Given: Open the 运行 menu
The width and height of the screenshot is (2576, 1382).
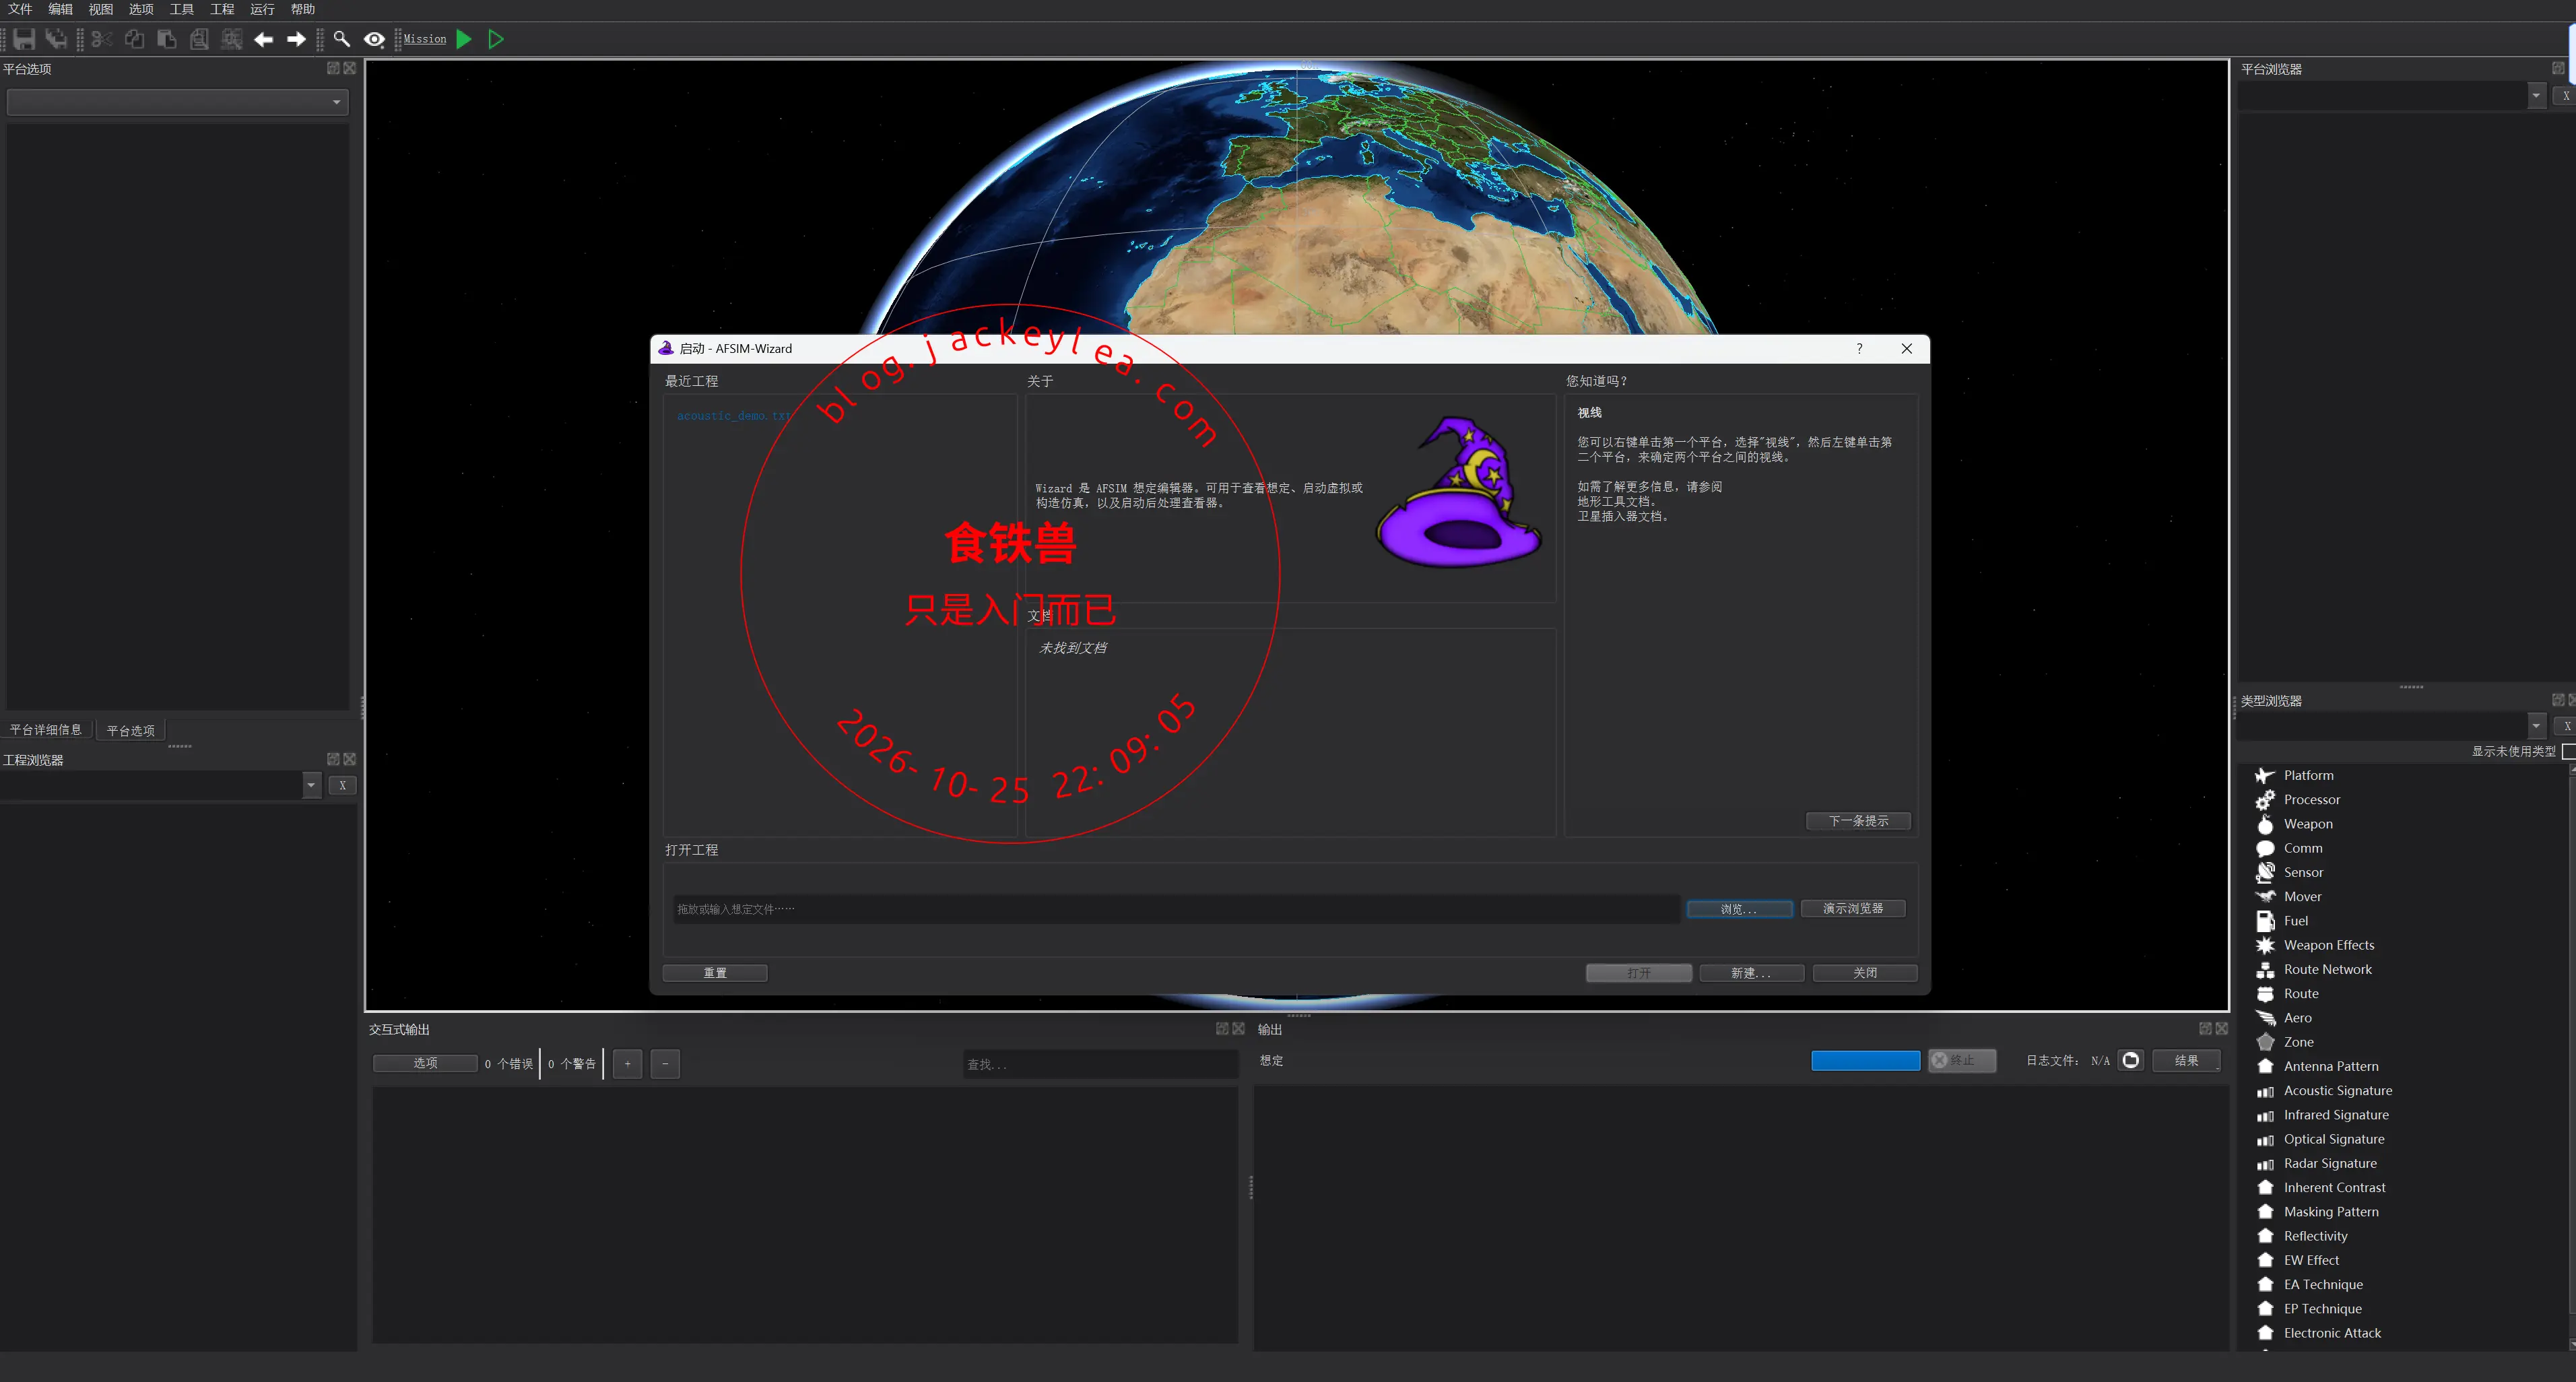Looking at the screenshot, I should pyautogui.click(x=262, y=9).
